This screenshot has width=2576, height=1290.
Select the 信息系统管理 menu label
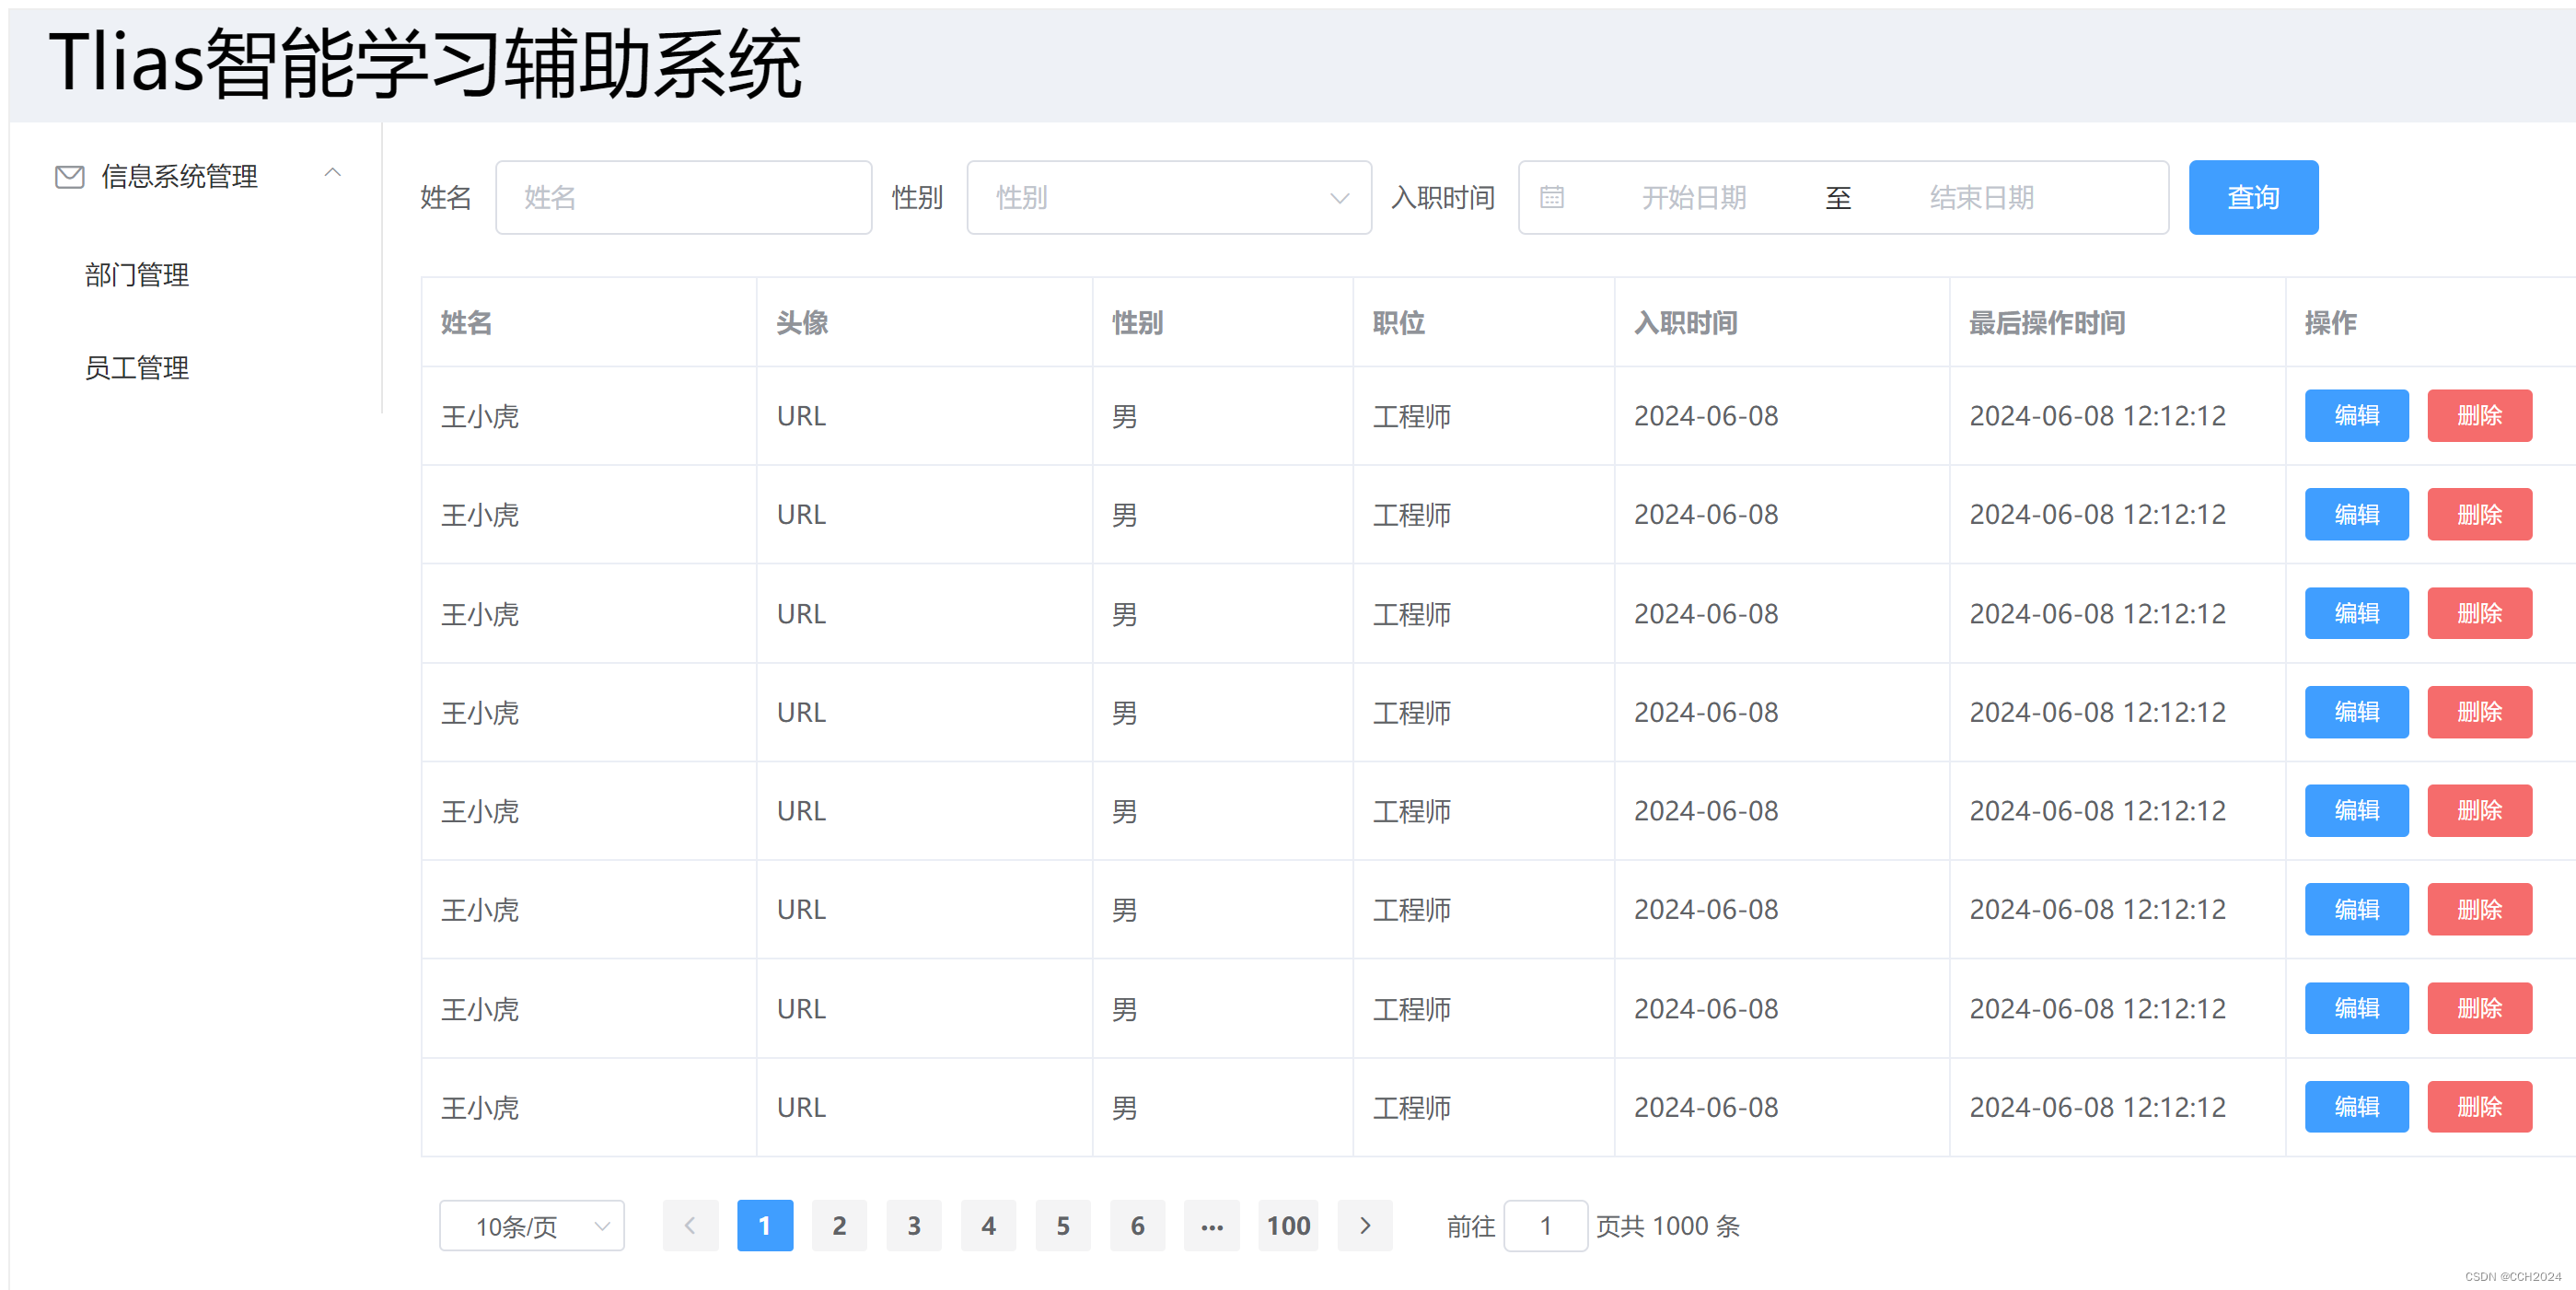tap(179, 177)
